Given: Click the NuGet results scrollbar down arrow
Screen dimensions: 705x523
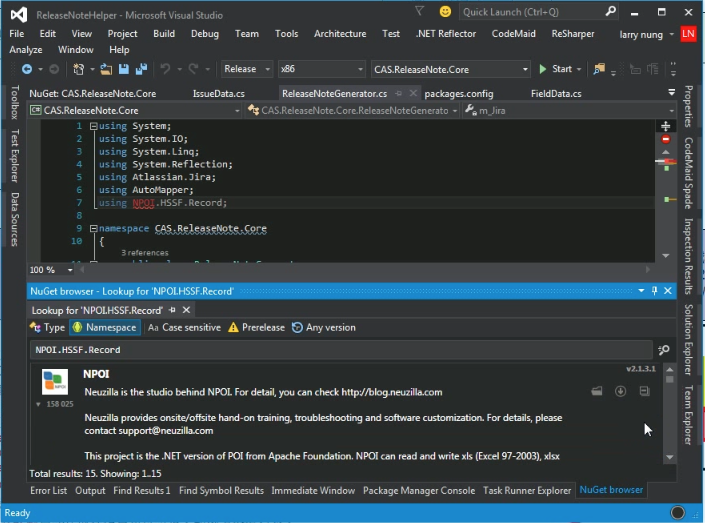Looking at the screenshot, I should (669, 457).
